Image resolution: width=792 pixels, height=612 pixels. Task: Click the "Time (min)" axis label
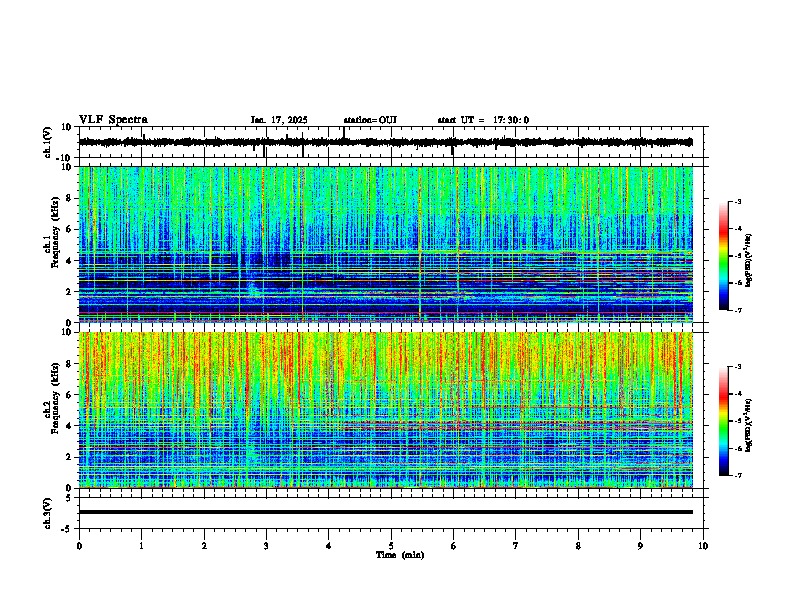[x=400, y=555]
